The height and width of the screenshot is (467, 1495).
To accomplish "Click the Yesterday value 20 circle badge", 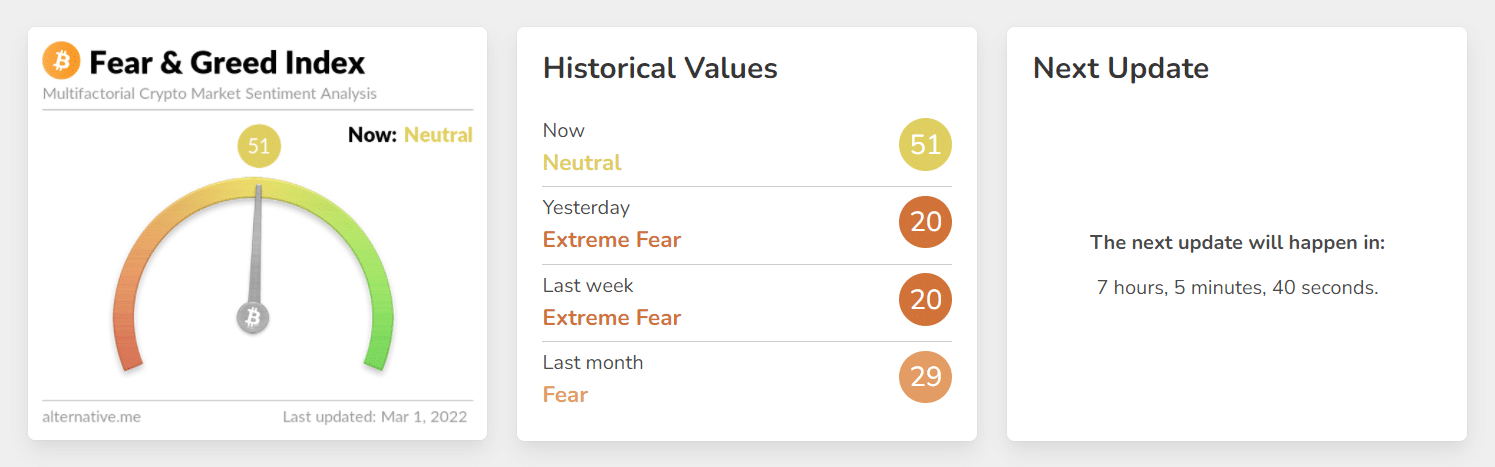I will click(x=926, y=222).
